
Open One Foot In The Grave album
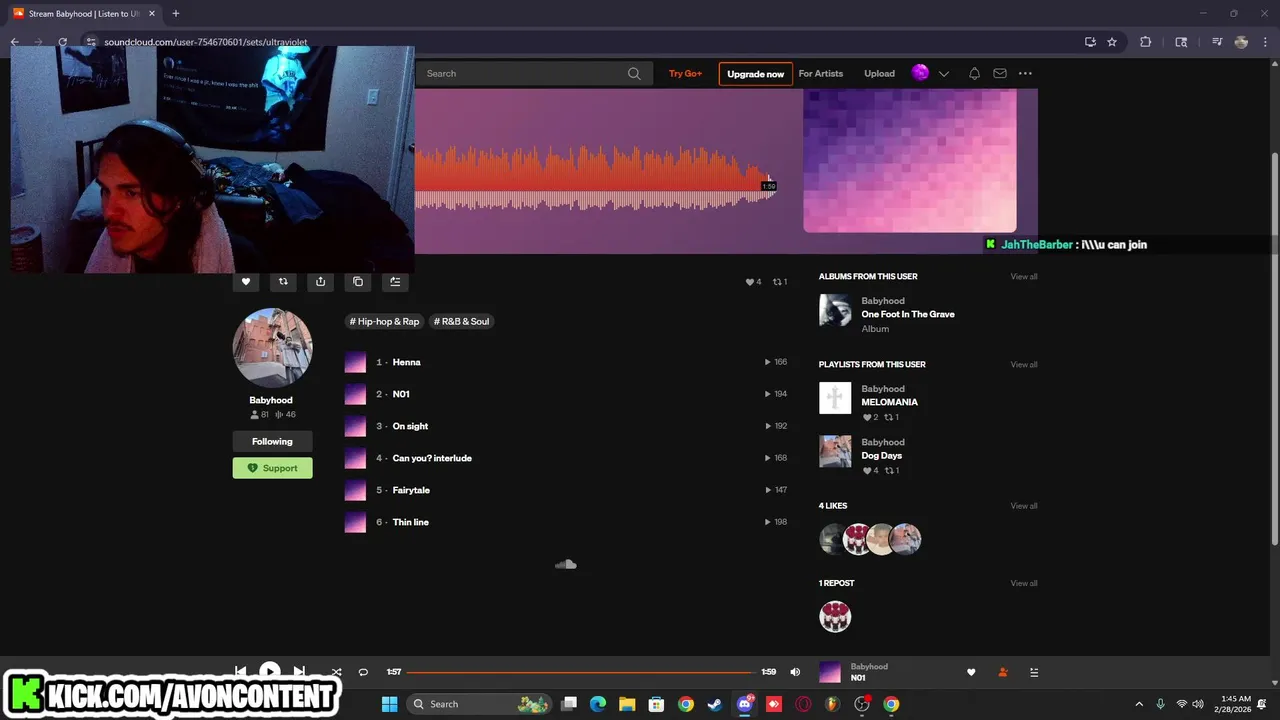coord(908,314)
